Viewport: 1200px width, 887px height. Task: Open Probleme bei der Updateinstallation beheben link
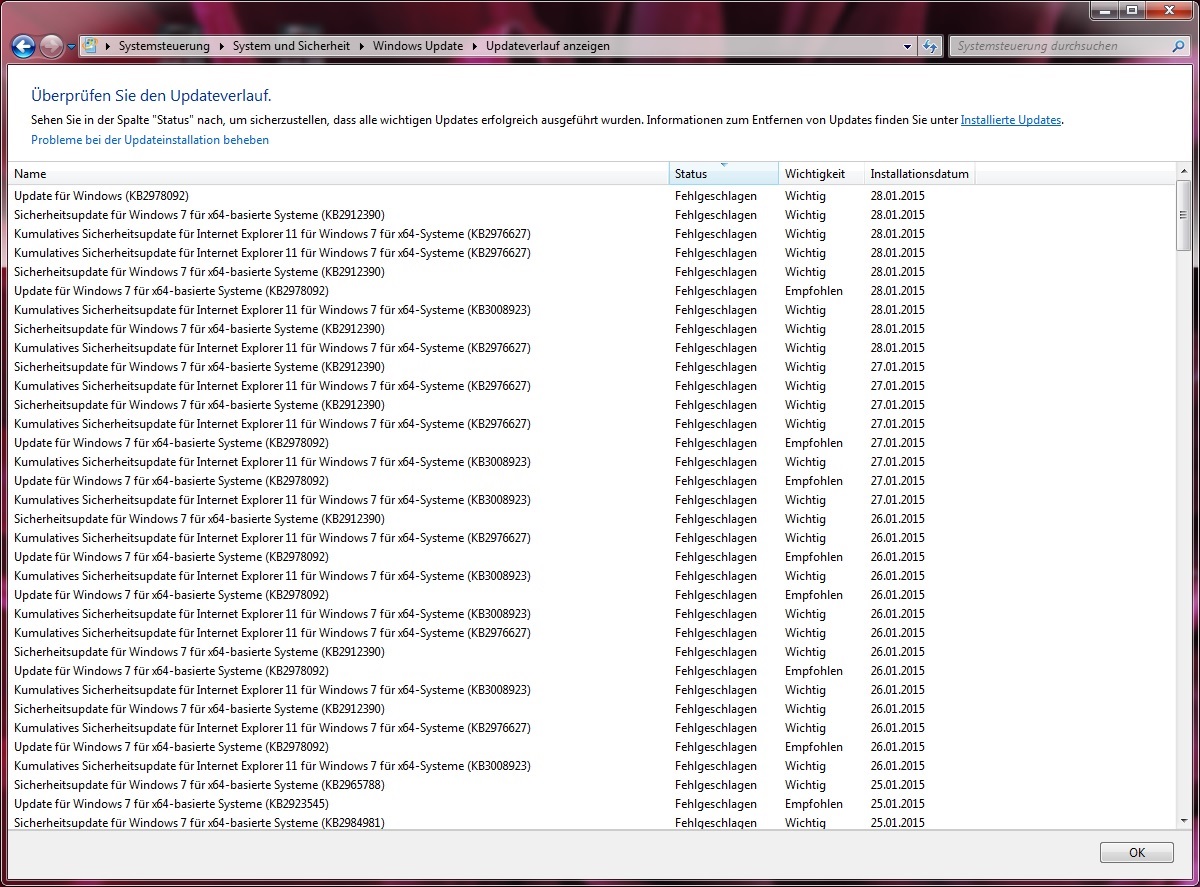[x=150, y=140]
